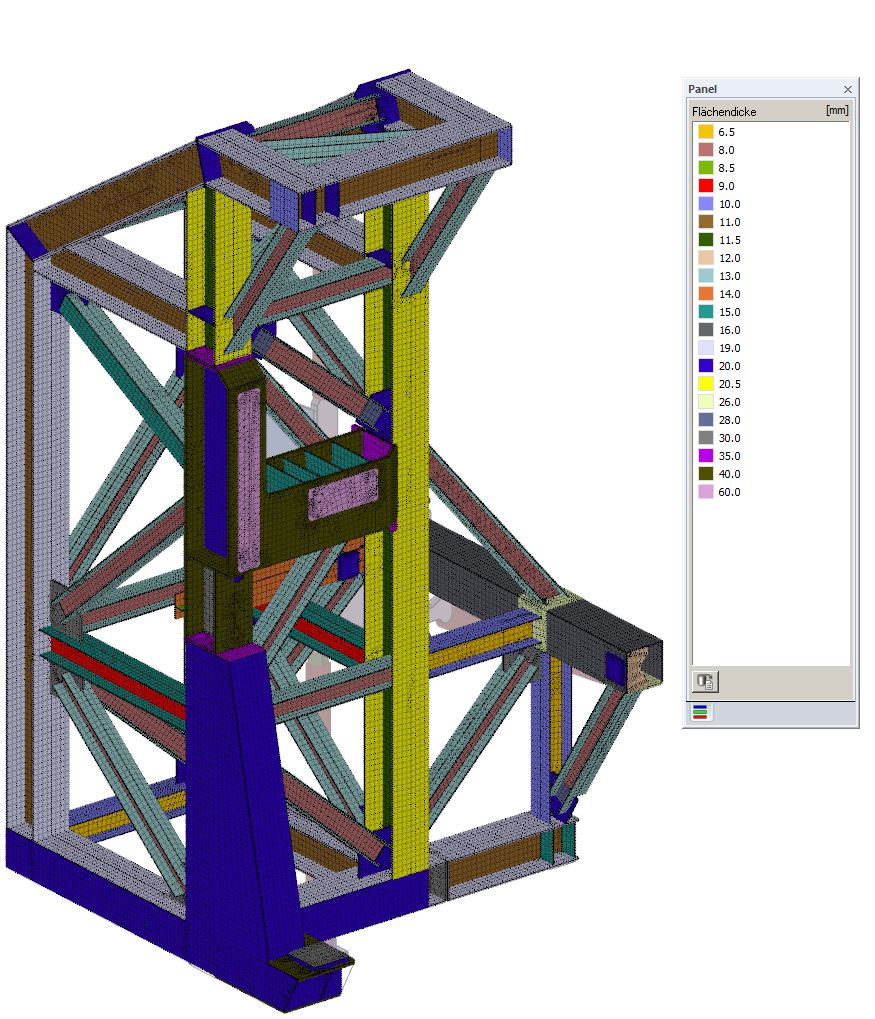Select the color scale tab at panel bottom
The width and height of the screenshot is (875, 1019).
click(x=700, y=712)
